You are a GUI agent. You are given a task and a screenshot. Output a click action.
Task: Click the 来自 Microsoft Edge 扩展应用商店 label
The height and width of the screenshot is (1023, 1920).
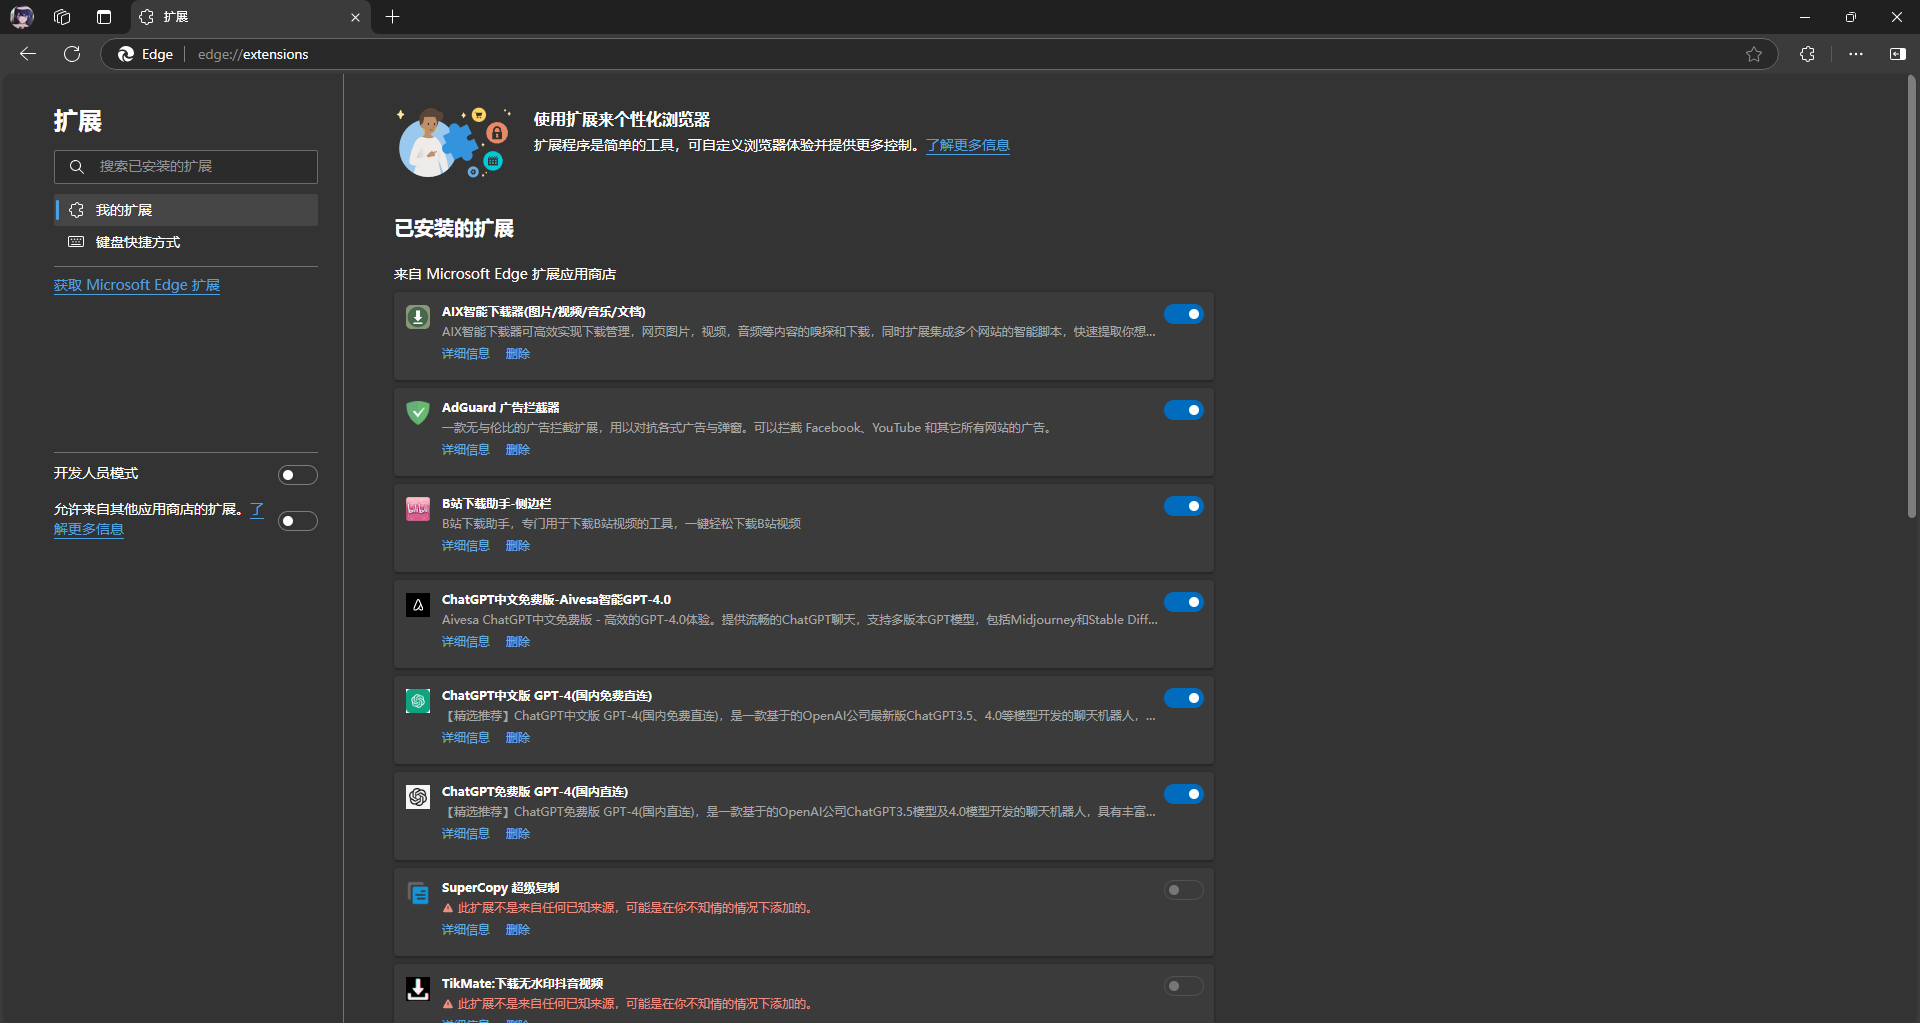pos(505,274)
